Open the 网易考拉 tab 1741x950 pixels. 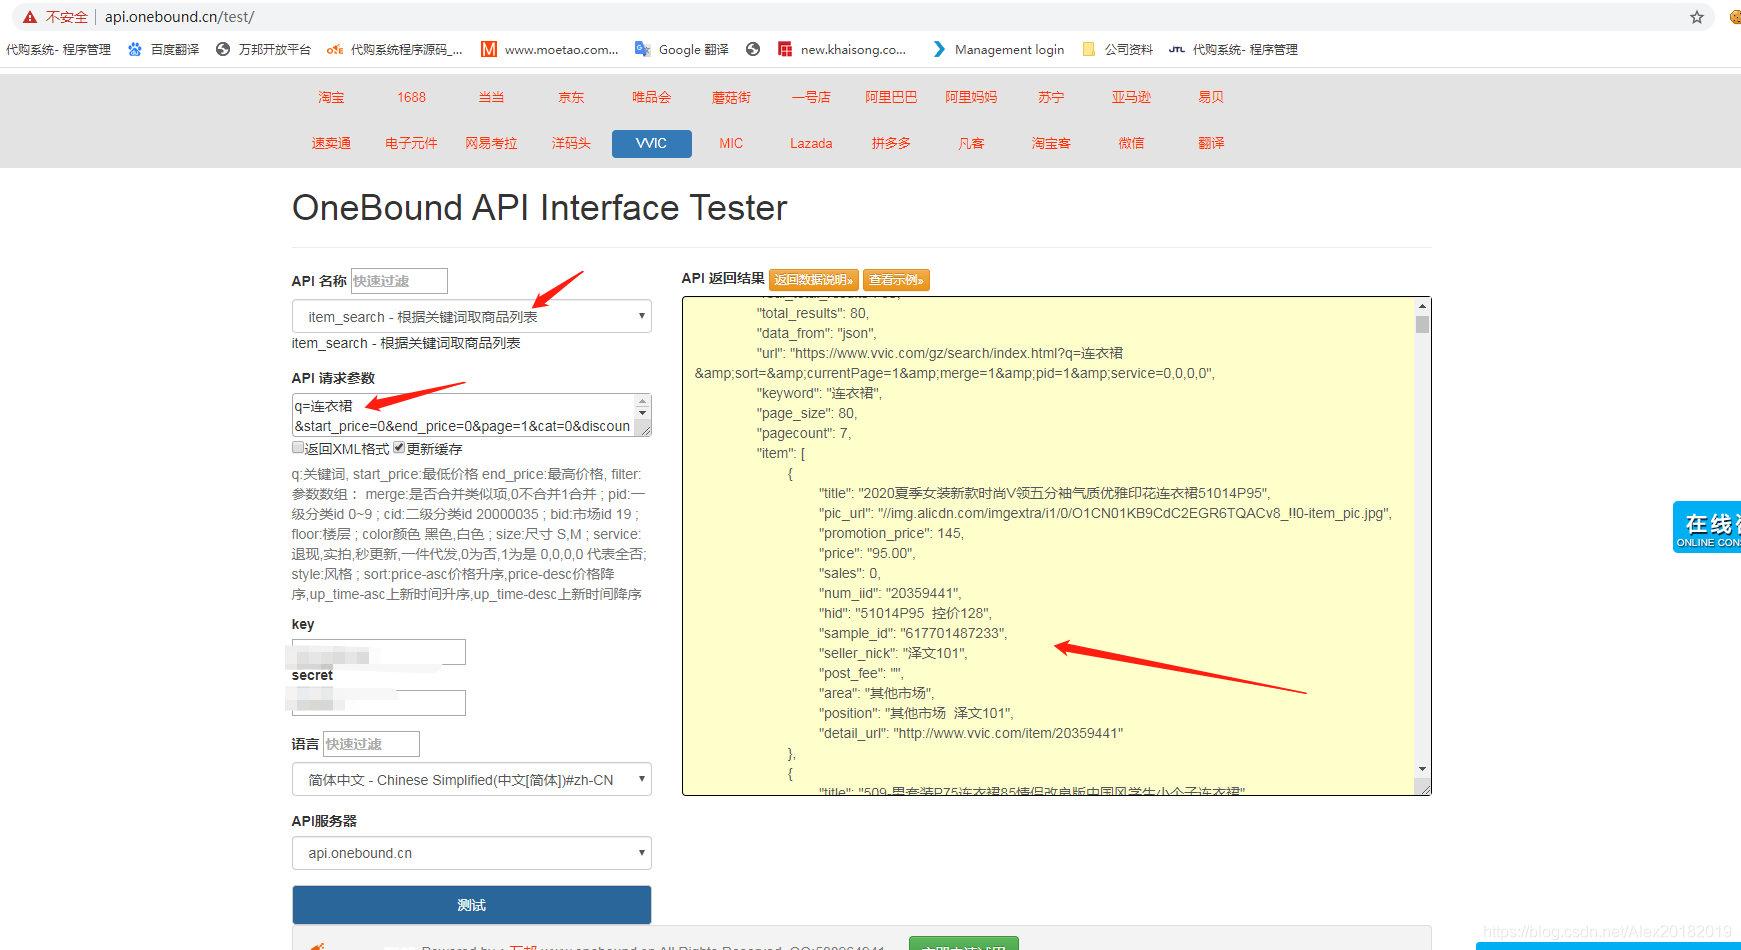(x=491, y=143)
